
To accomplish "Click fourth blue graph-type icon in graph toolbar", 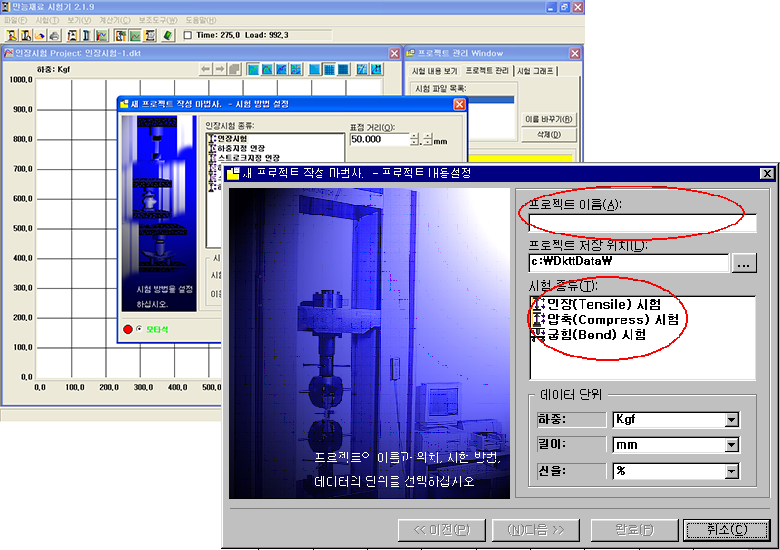I will (295, 69).
